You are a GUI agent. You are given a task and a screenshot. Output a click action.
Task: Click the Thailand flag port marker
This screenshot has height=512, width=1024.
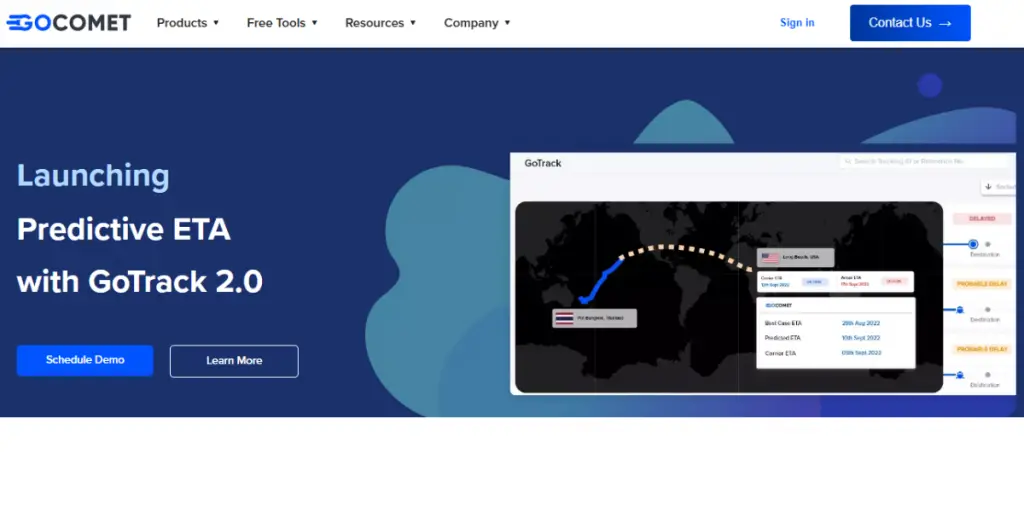(x=565, y=318)
